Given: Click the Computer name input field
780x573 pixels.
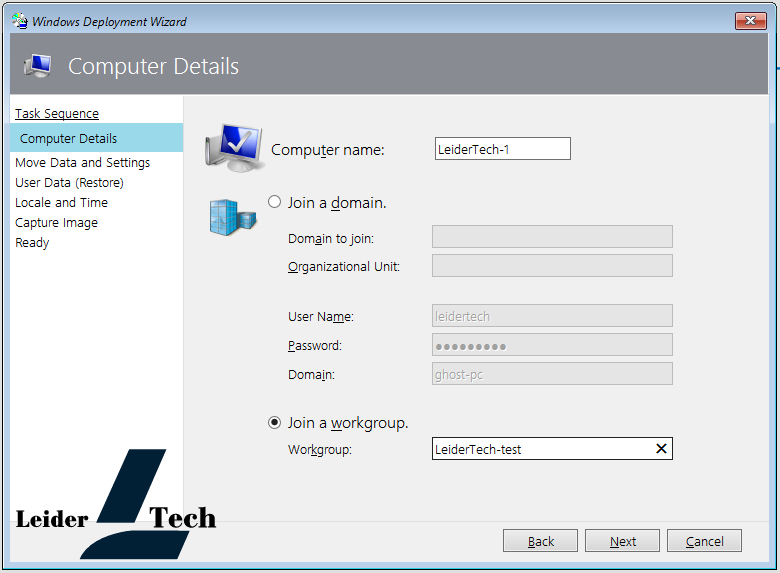Looking at the screenshot, I should (502, 149).
